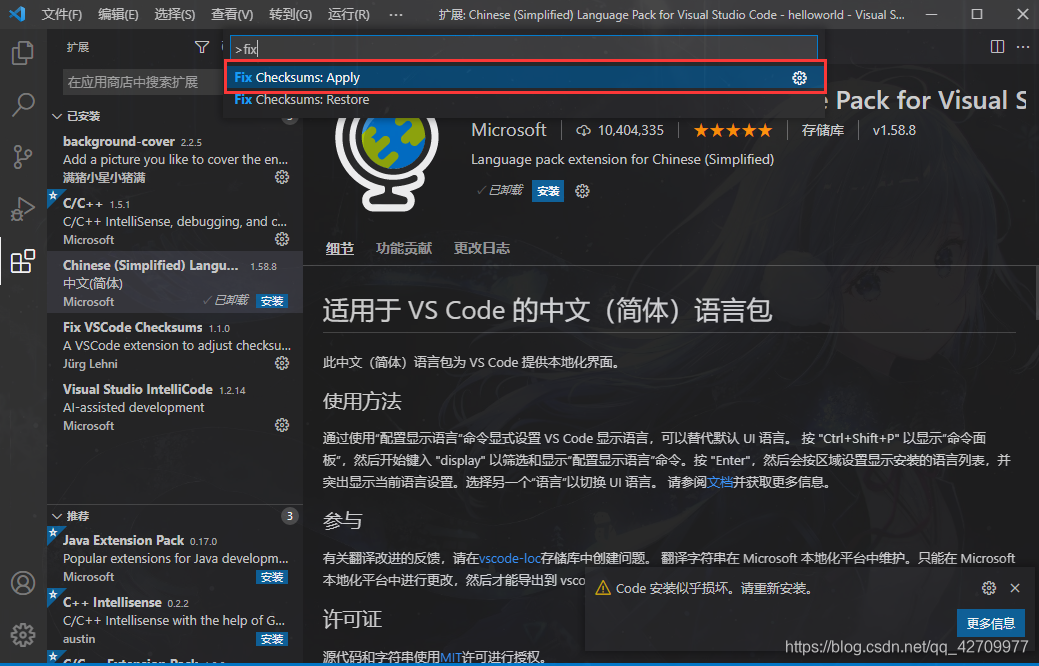This screenshot has height=666, width=1039.
Task: Click the language pack globe icon
Action: 388,161
